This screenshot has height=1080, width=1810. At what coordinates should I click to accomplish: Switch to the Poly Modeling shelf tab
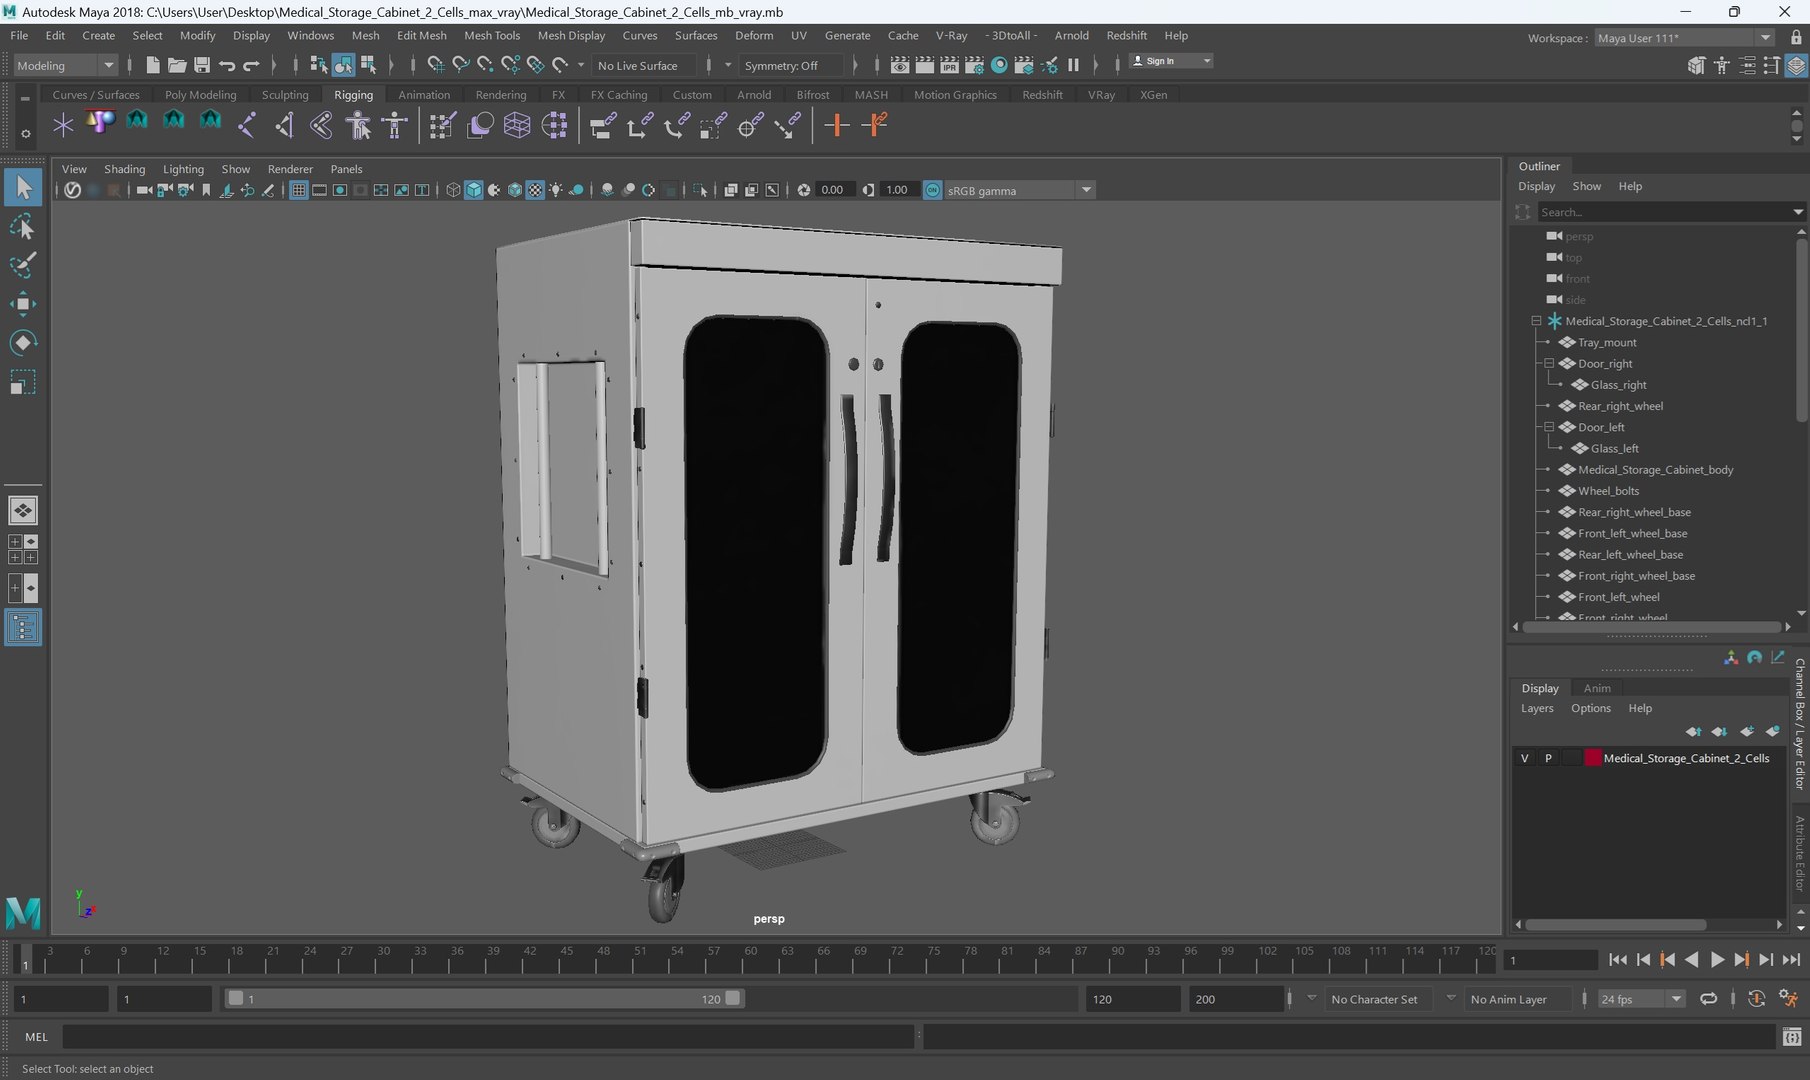click(200, 94)
